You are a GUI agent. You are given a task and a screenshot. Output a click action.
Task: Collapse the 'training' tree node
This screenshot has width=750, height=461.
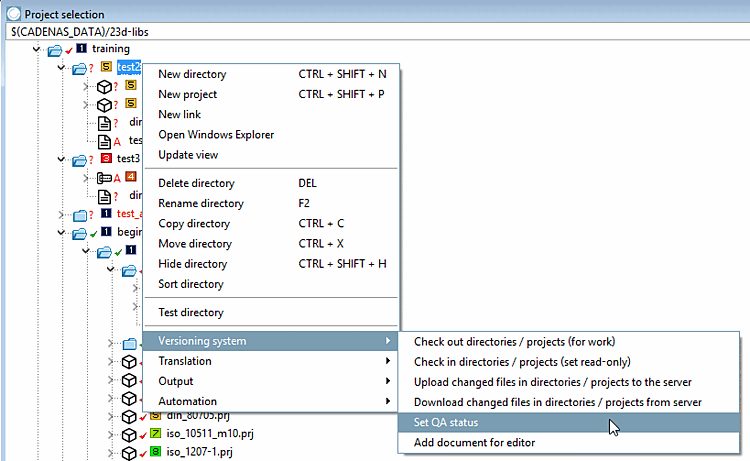pos(36,49)
